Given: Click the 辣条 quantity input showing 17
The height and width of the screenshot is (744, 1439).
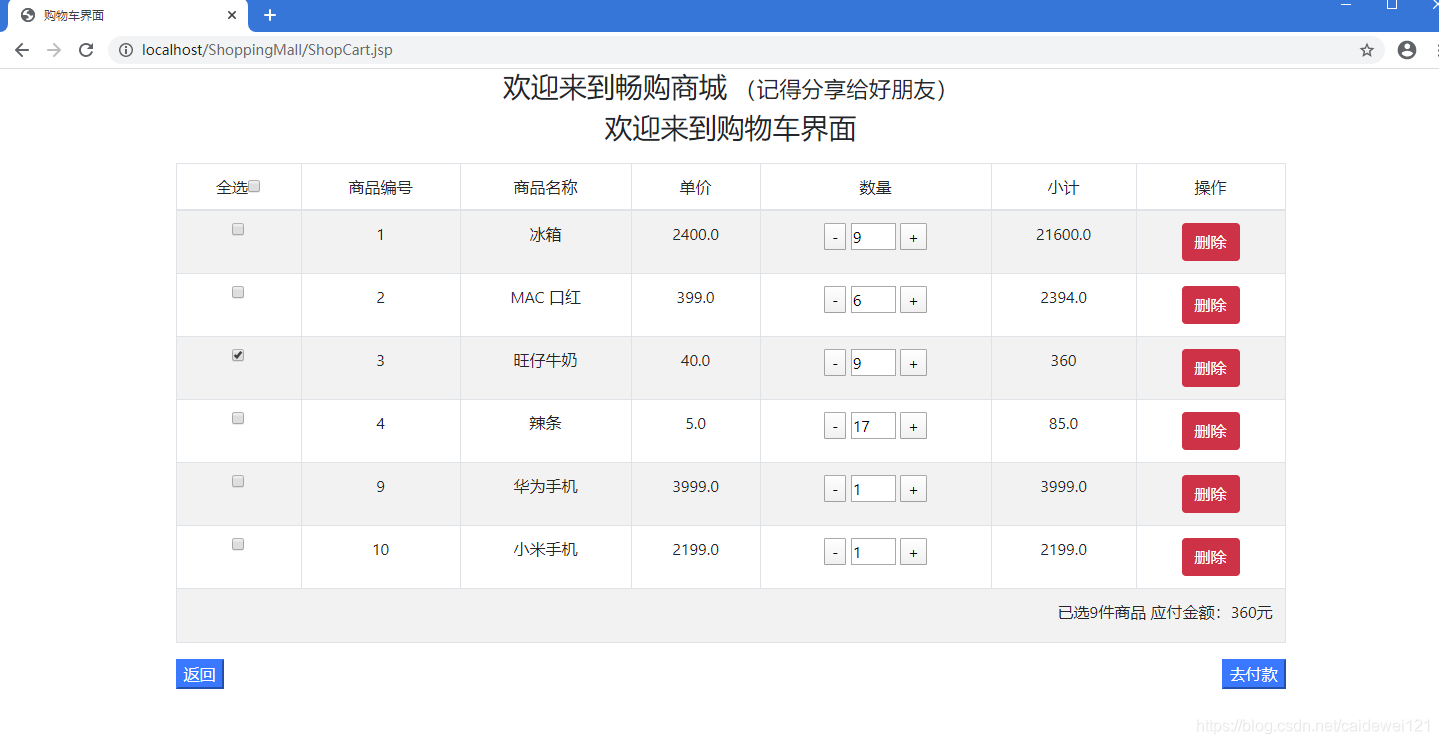Looking at the screenshot, I should coord(873,426).
